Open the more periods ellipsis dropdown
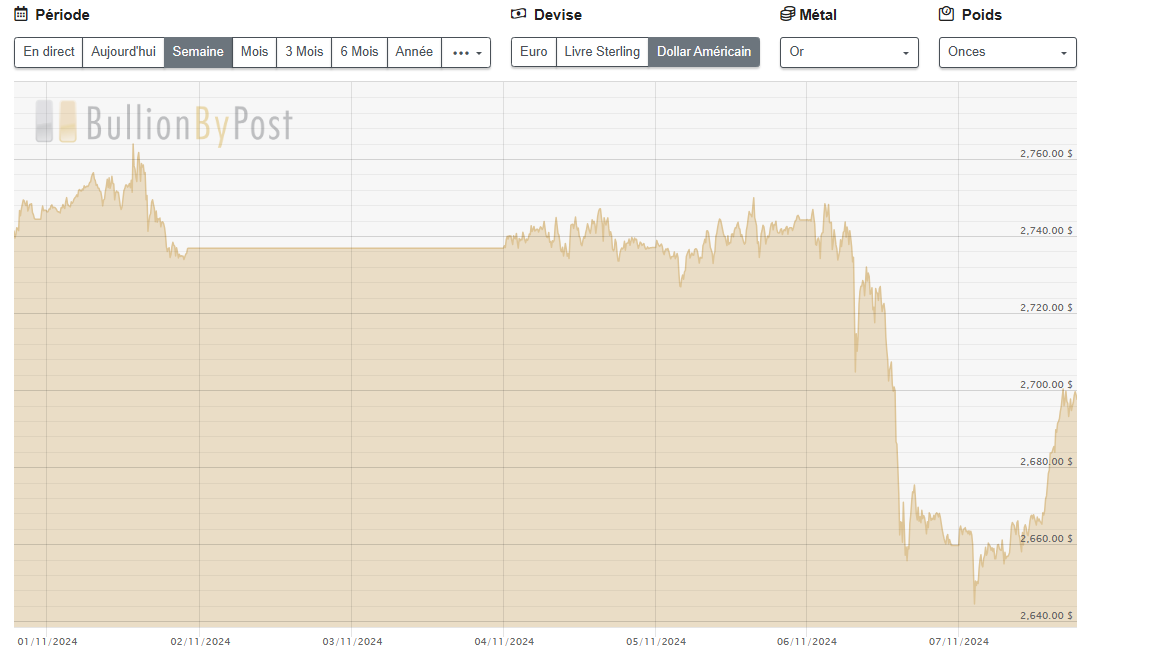Viewport: 1160px width, 666px height. (466, 52)
